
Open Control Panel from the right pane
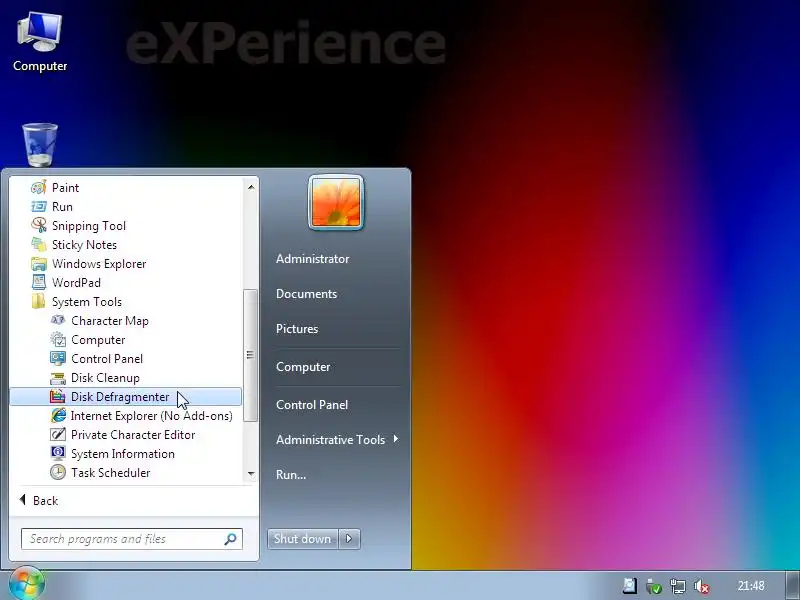tap(312, 405)
